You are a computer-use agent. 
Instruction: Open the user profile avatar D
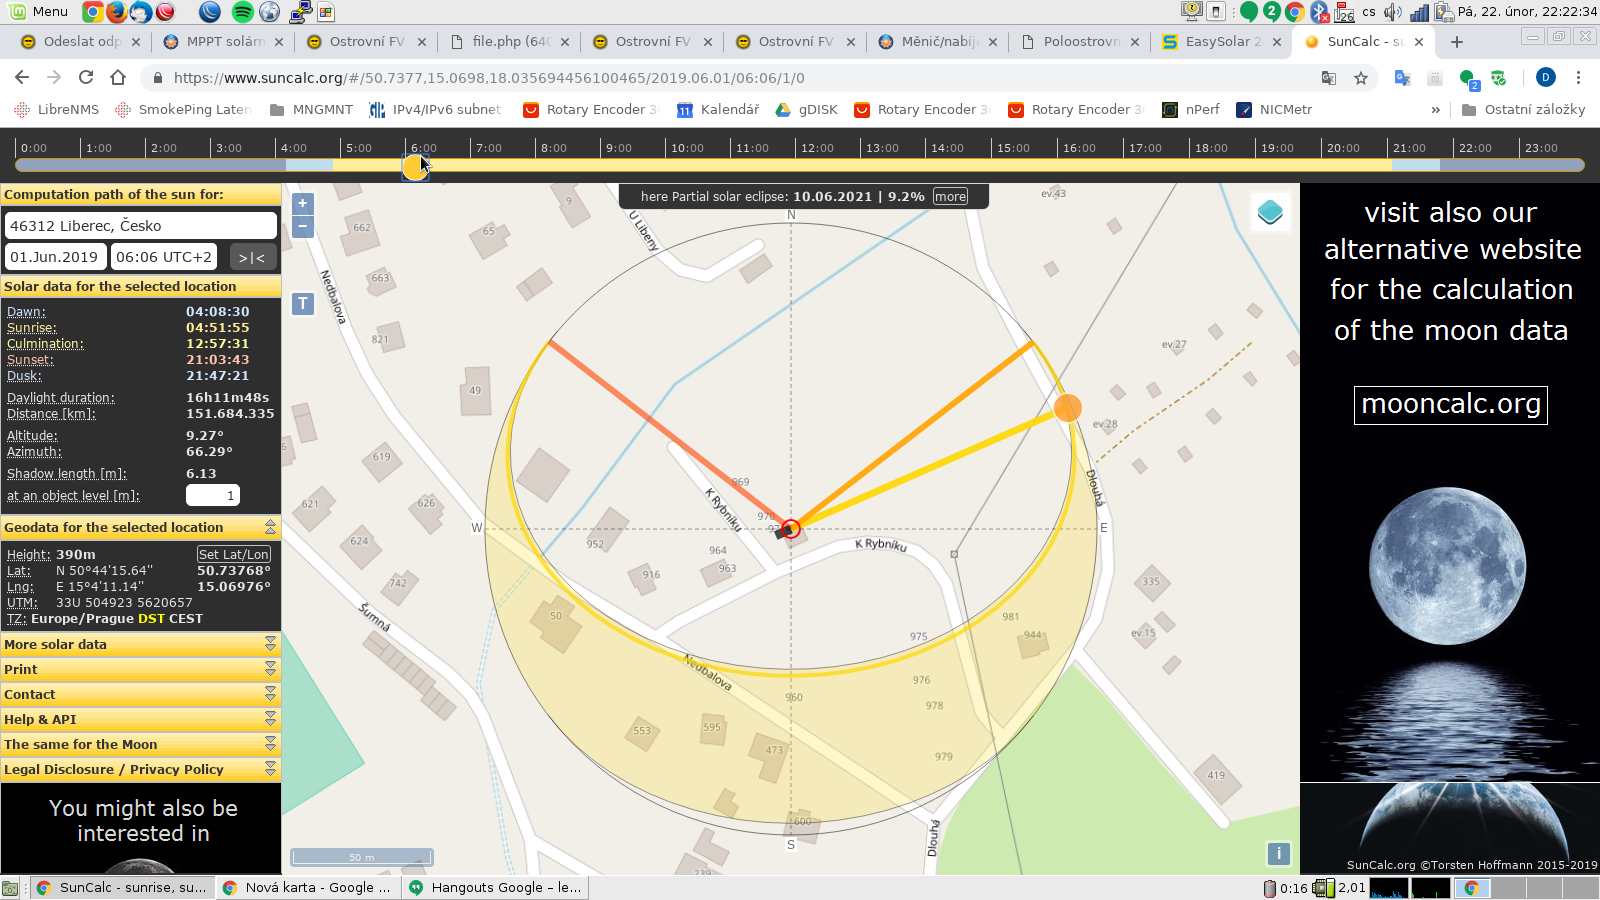[x=1546, y=78]
